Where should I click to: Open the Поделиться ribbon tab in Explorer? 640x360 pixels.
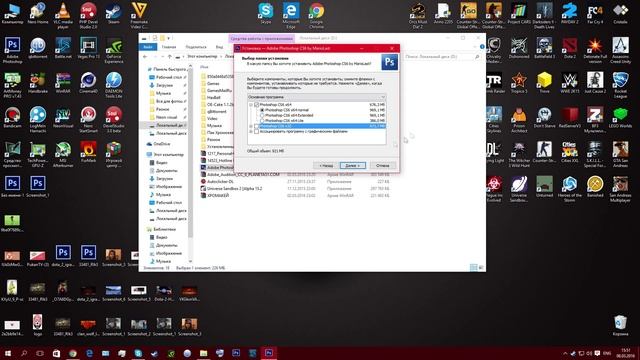(196, 47)
